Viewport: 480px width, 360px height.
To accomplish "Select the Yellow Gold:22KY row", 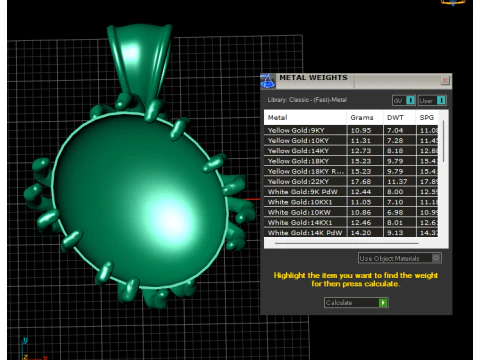I will pyautogui.click(x=351, y=181).
